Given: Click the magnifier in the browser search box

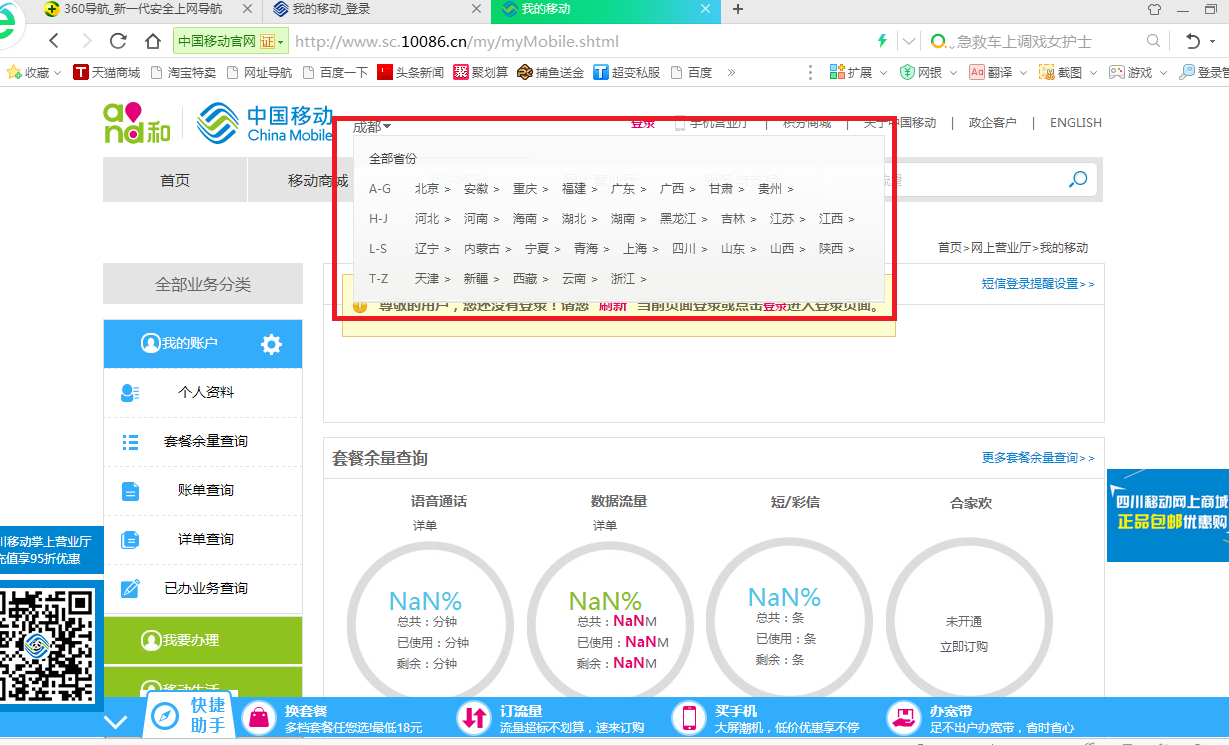Looking at the screenshot, I should [1153, 41].
